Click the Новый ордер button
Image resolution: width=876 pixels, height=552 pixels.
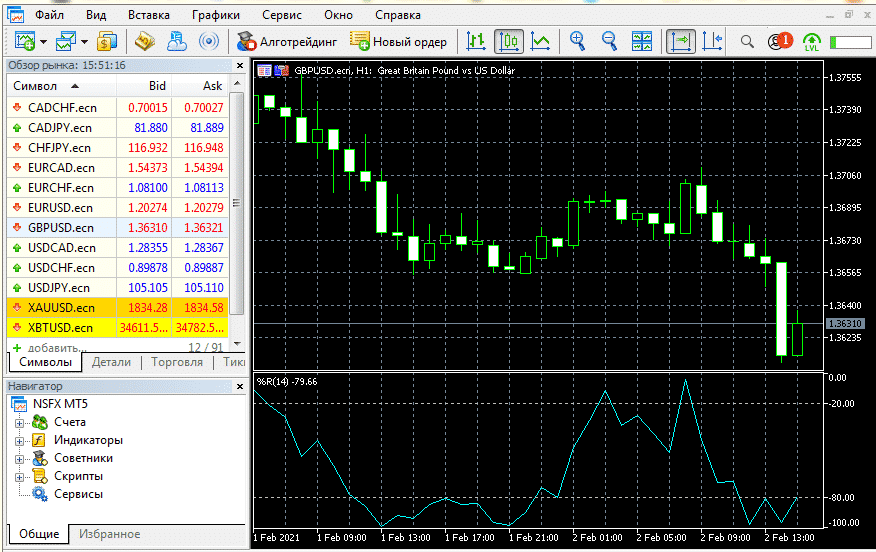[x=398, y=41]
